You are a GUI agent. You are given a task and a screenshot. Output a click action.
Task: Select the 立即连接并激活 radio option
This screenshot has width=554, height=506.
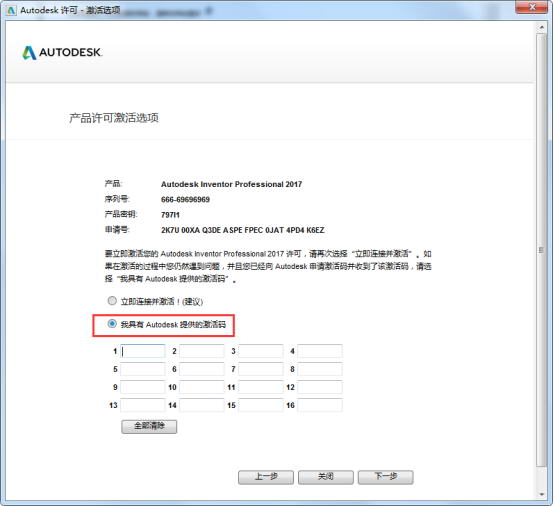tap(112, 301)
